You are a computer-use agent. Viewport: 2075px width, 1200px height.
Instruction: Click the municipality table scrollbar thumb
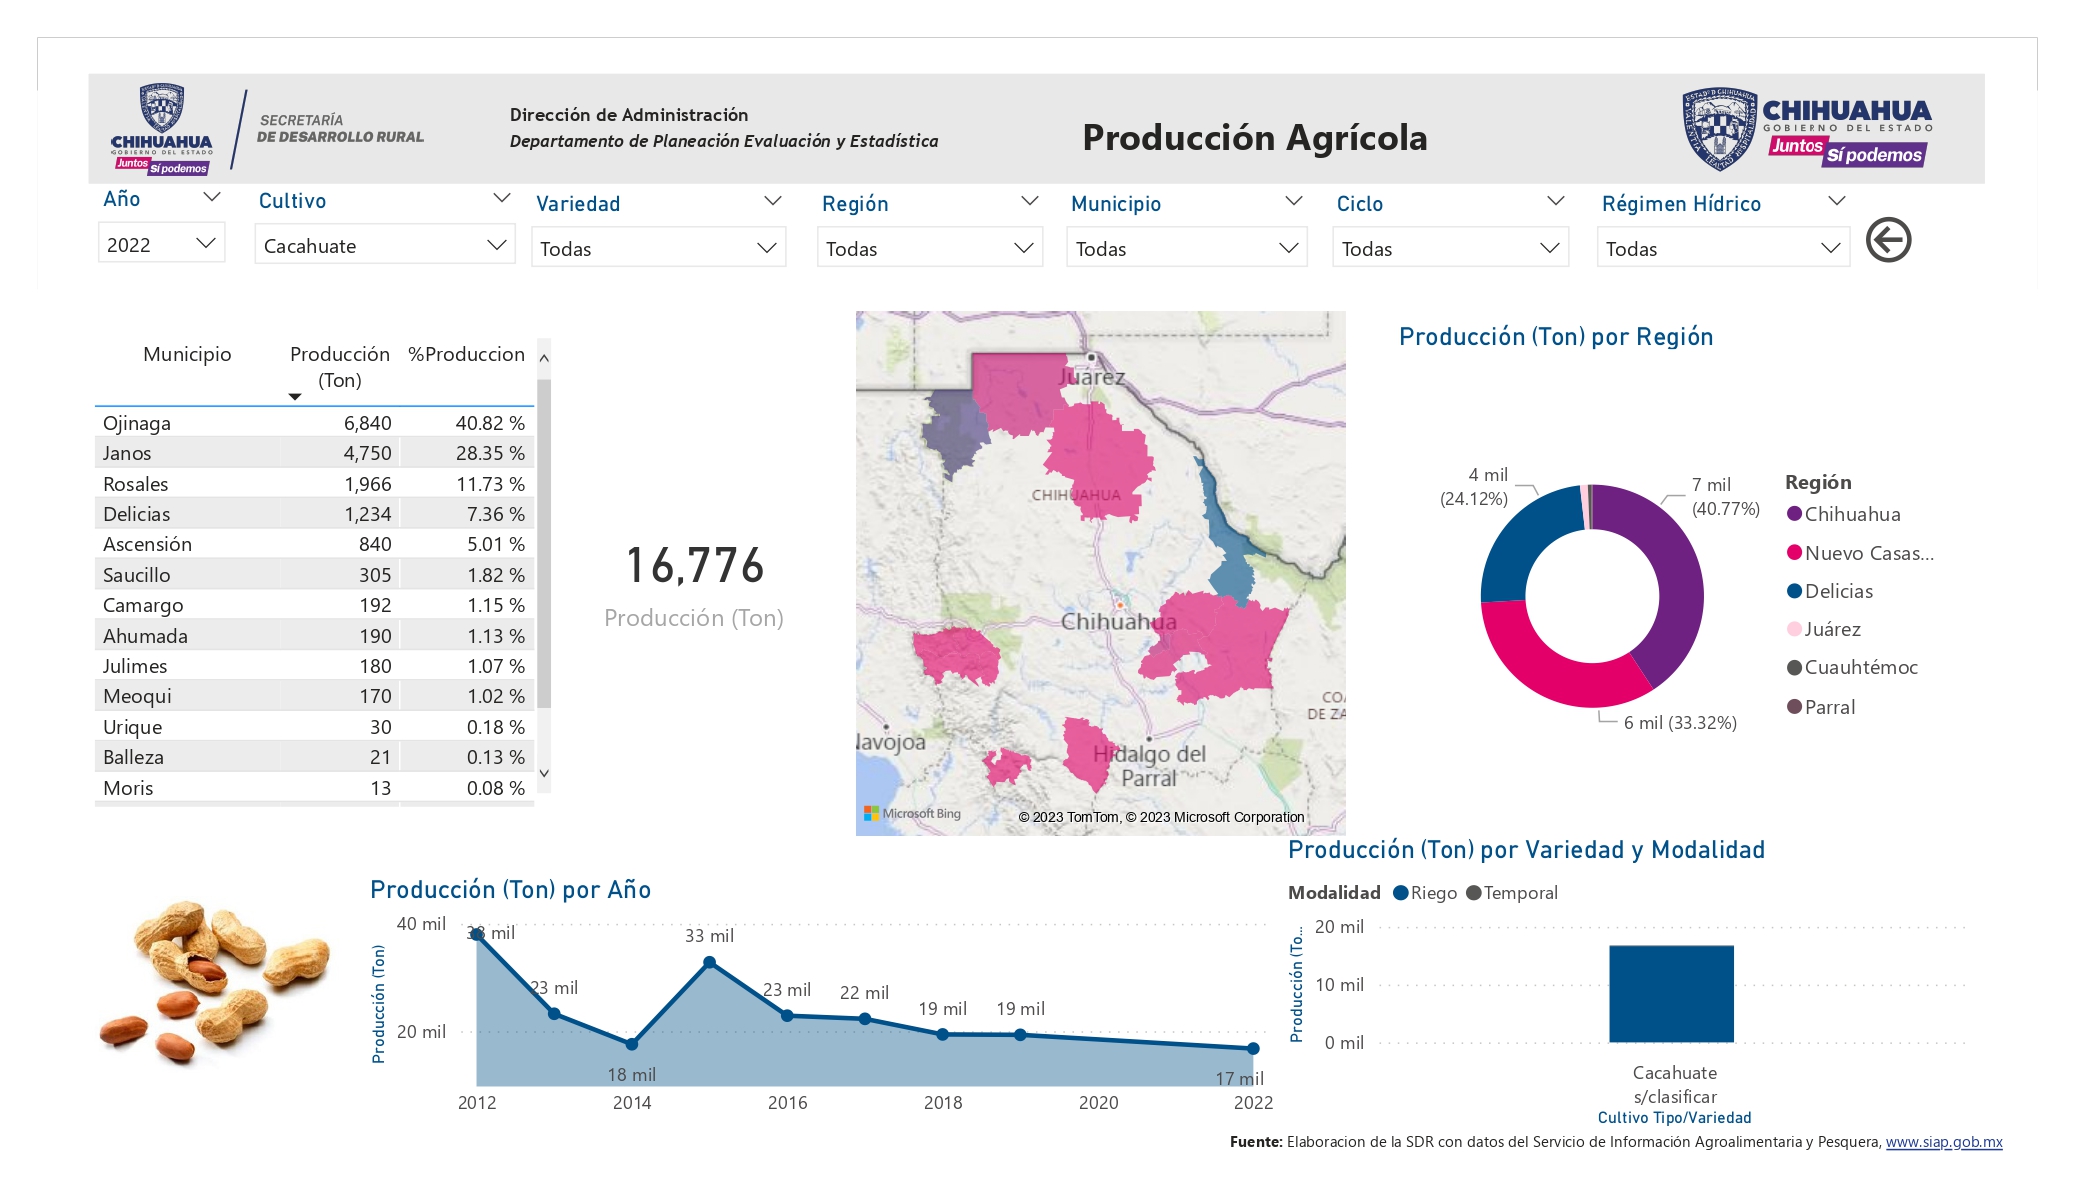tap(544, 543)
